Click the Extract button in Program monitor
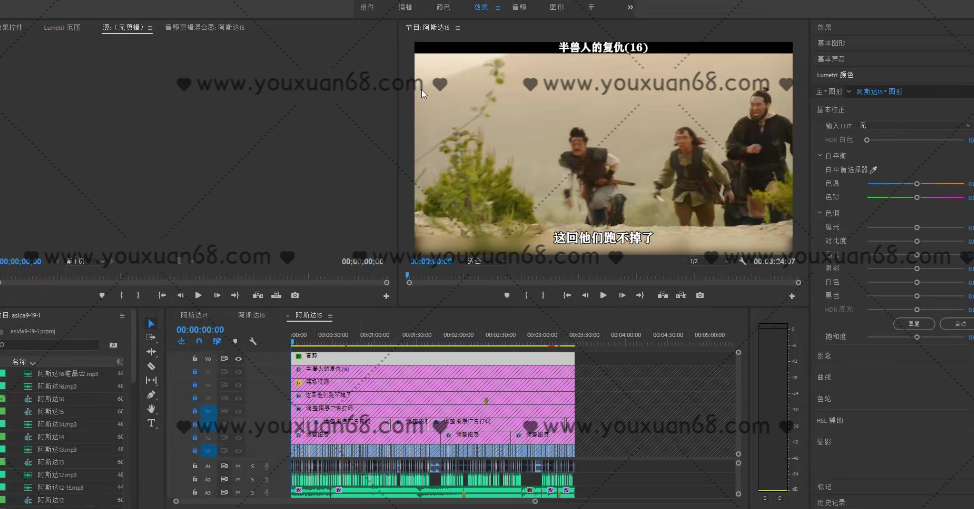The width and height of the screenshot is (974, 509). [x=681, y=296]
